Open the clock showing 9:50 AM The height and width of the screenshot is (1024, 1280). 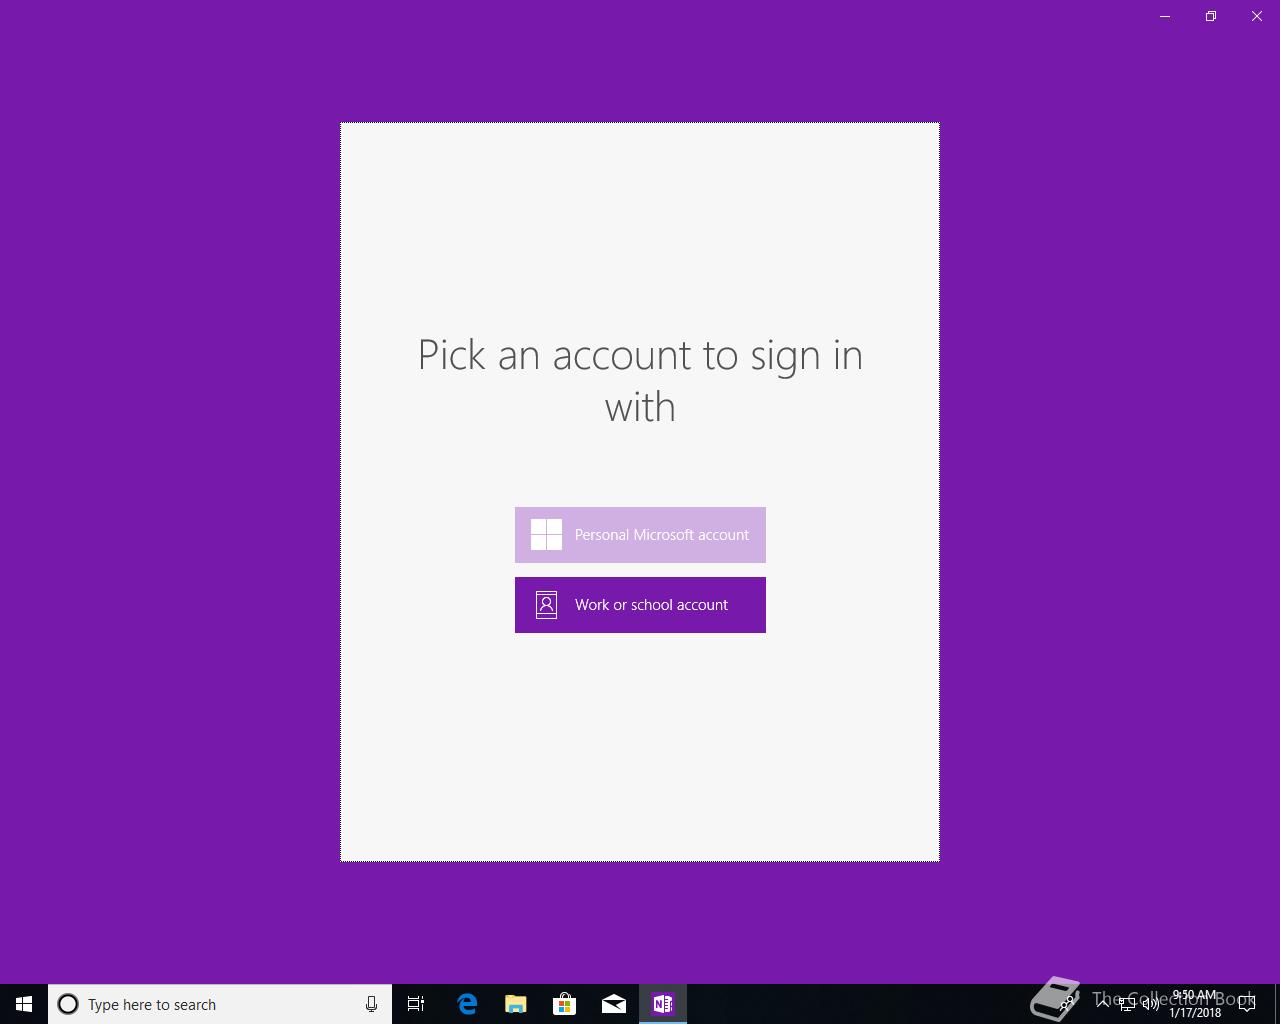point(1195,1004)
